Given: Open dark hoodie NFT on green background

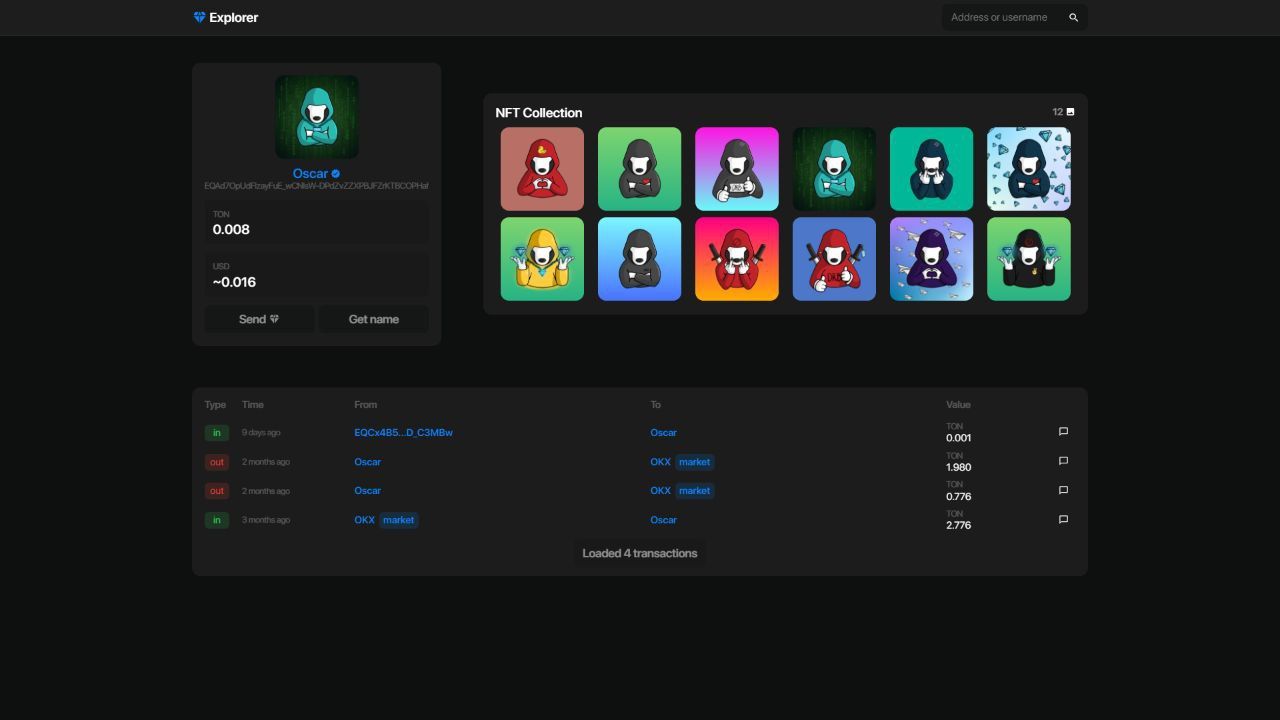Looking at the screenshot, I should [639, 169].
